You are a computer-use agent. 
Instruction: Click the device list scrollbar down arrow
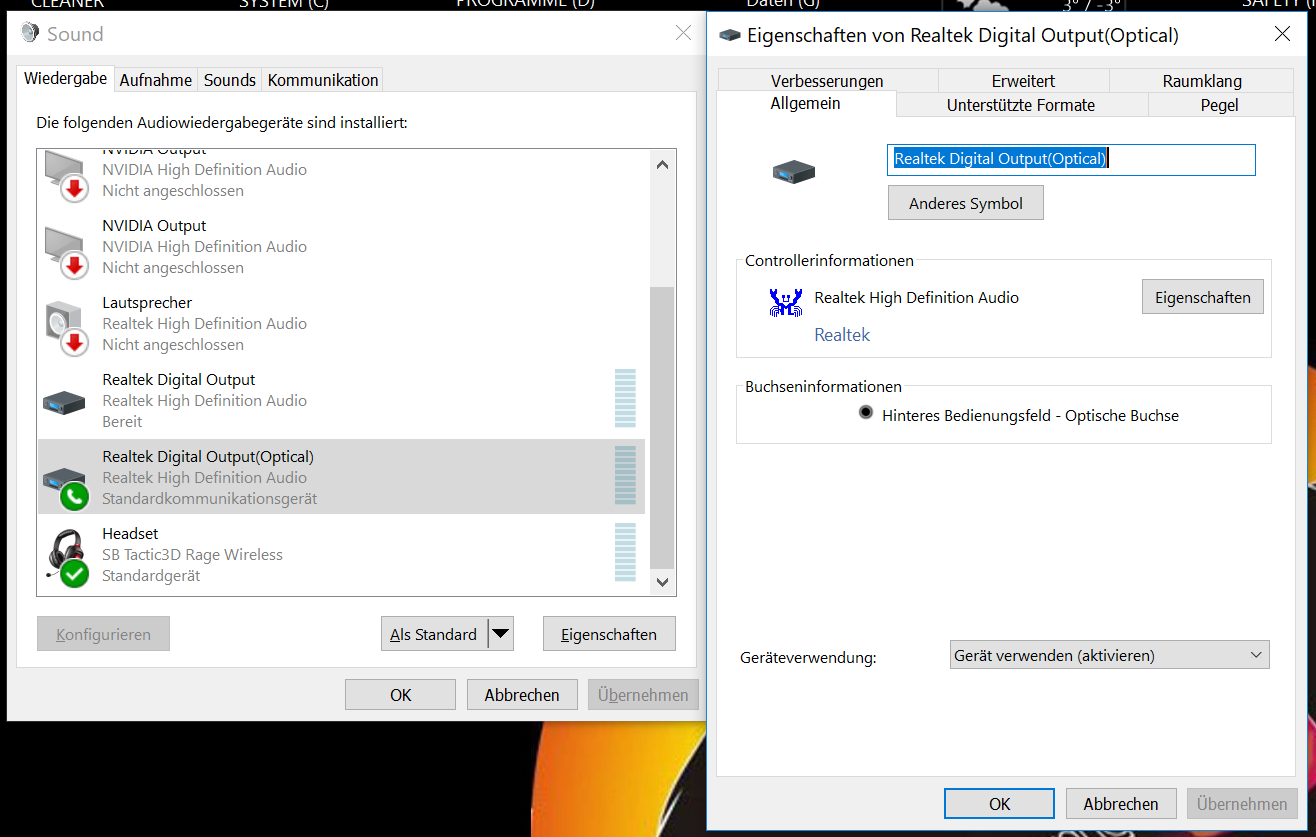tap(662, 581)
